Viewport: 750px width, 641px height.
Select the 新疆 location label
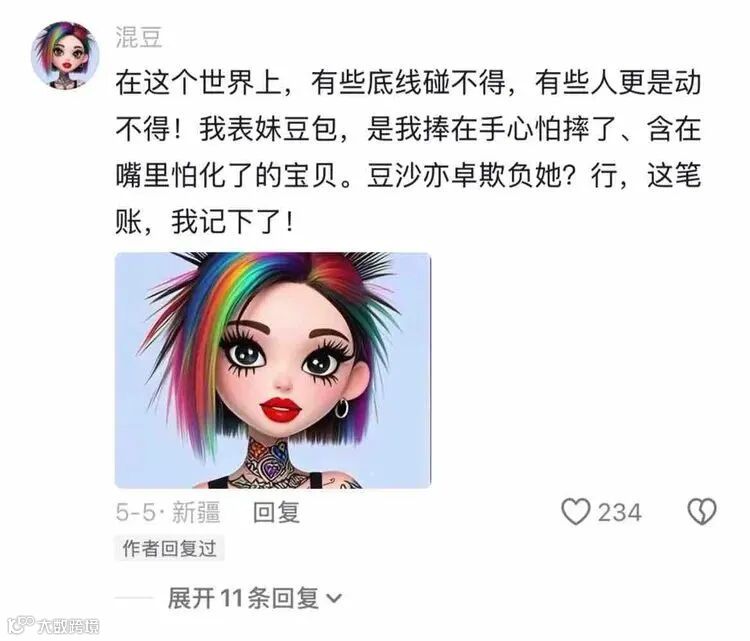[x=196, y=512]
